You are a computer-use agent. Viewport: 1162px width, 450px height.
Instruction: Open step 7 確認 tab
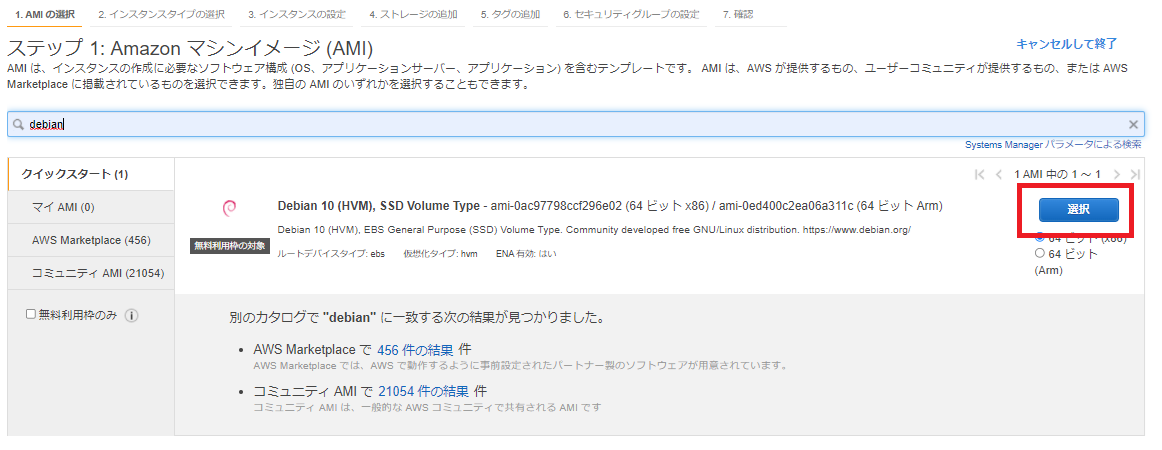coord(750,15)
